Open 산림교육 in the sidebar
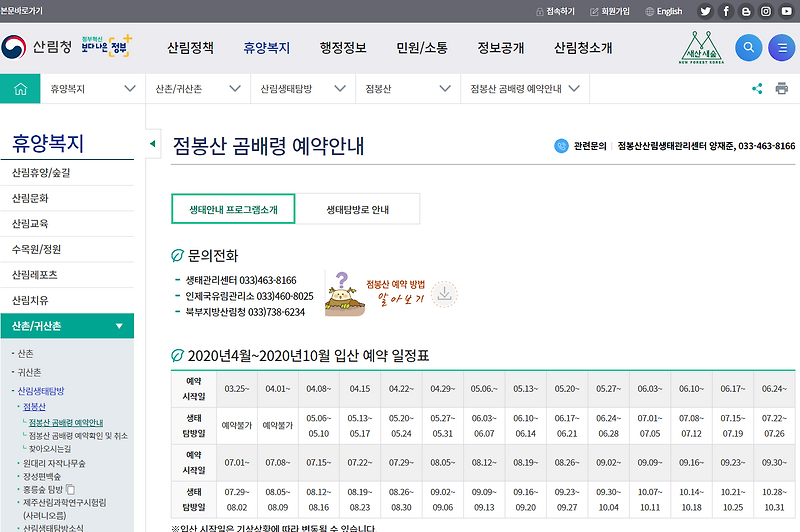 pos(67,224)
